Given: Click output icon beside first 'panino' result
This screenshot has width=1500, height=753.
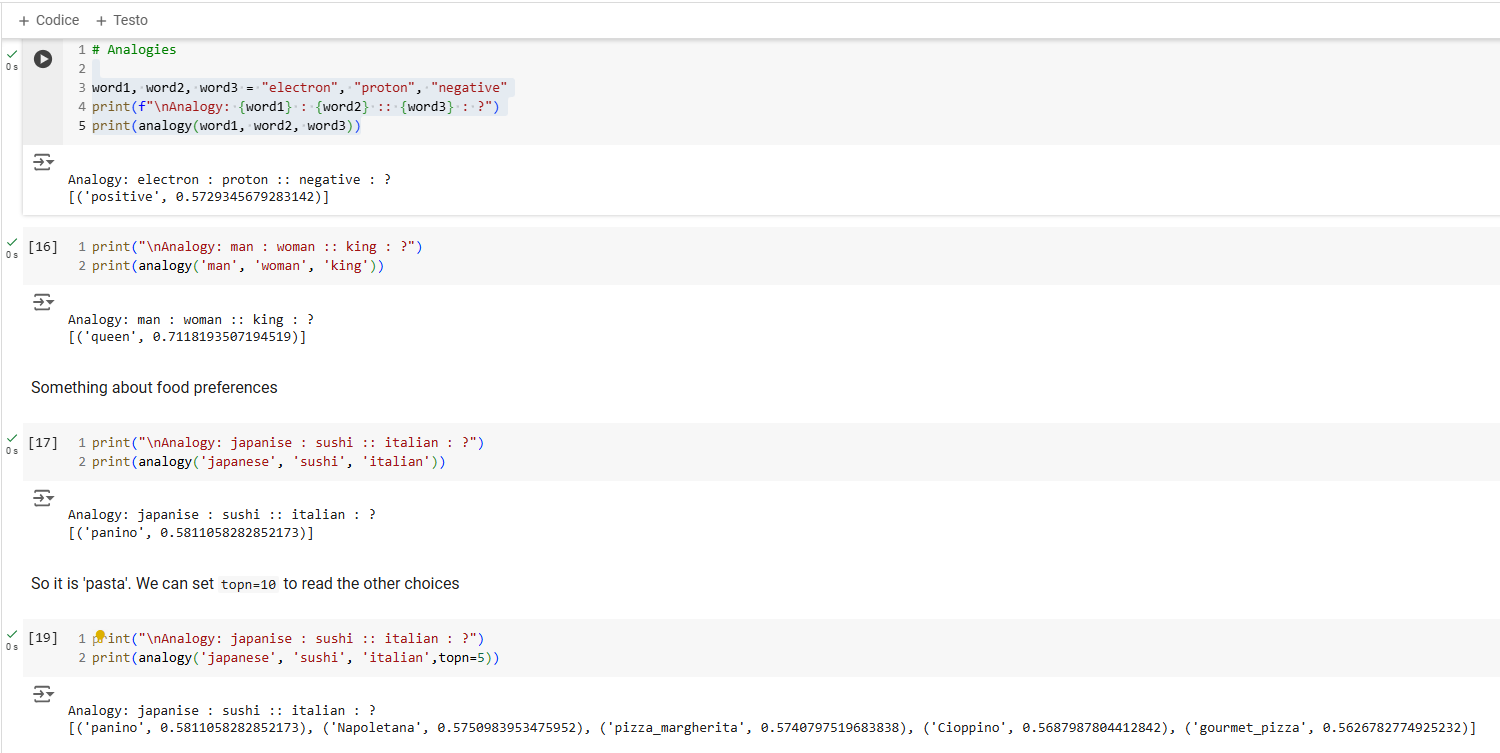Looking at the screenshot, I should (42, 497).
